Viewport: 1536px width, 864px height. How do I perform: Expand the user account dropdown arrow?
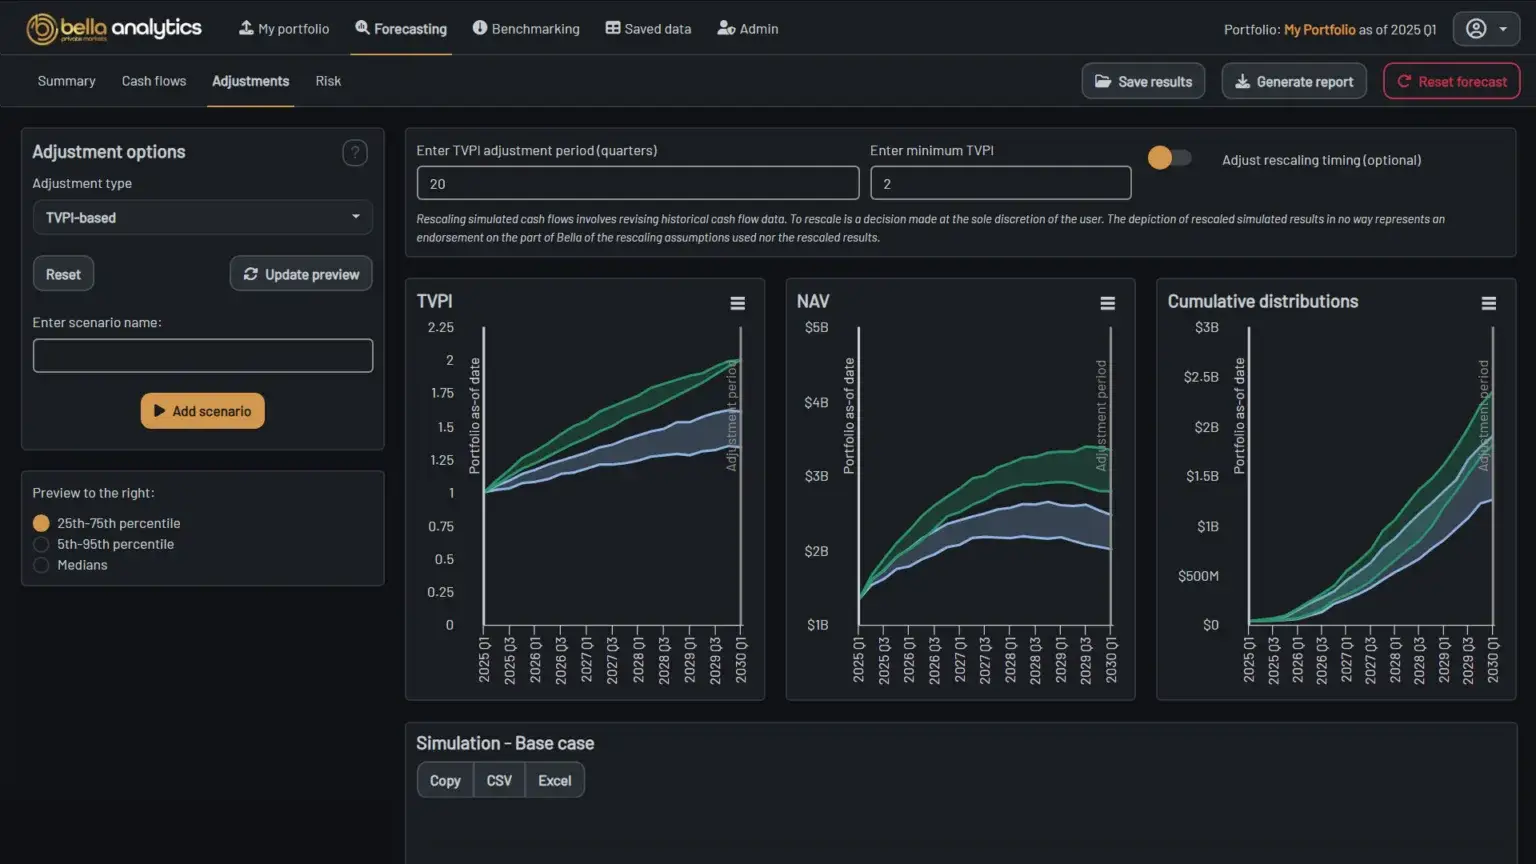(1502, 29)
